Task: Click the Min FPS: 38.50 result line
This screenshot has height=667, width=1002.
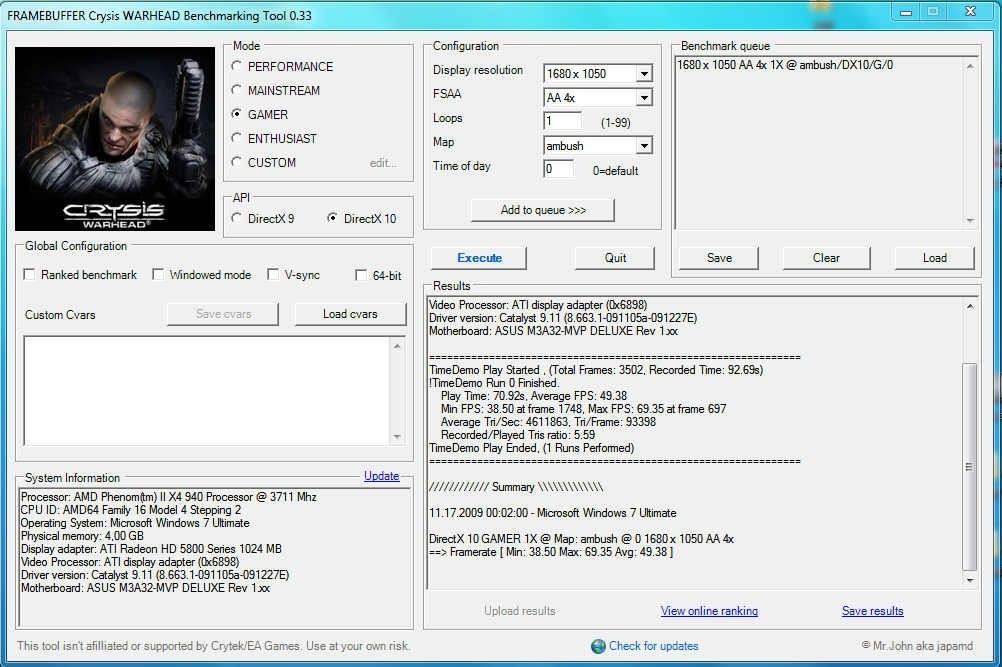Action: [x=583, y=409]
